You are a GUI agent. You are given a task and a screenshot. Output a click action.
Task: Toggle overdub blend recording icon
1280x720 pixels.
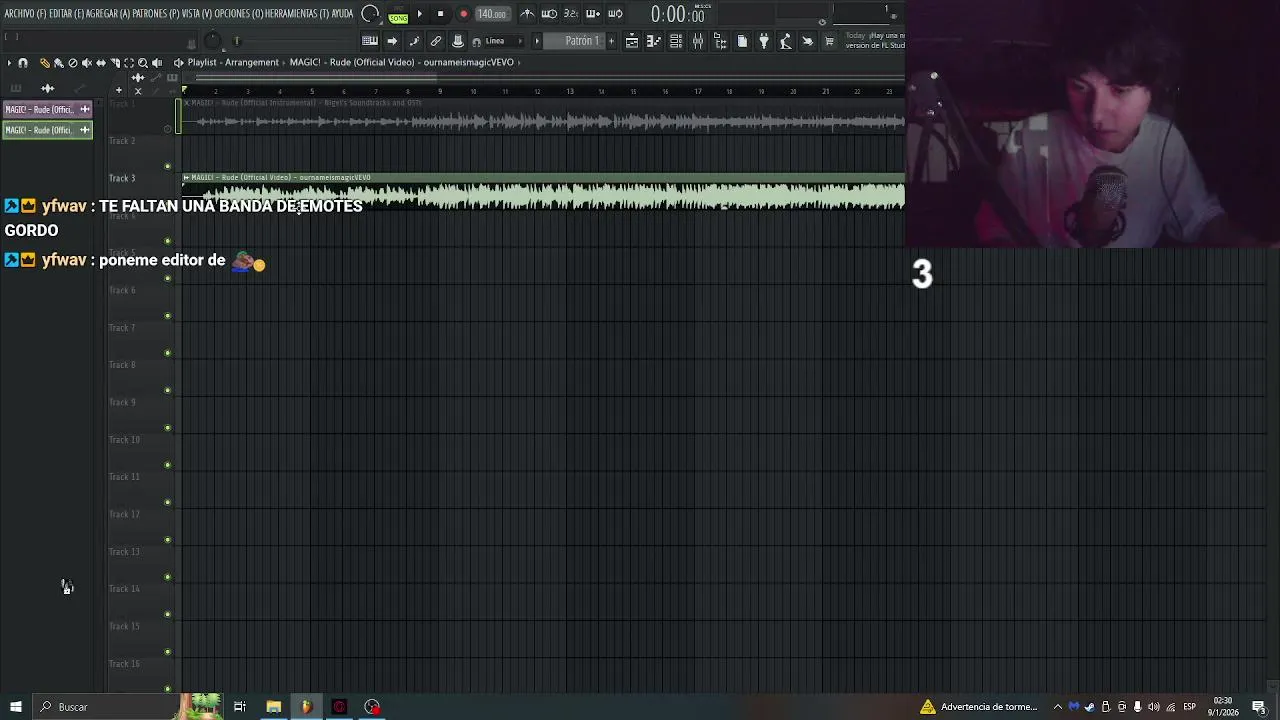point(593,14)
